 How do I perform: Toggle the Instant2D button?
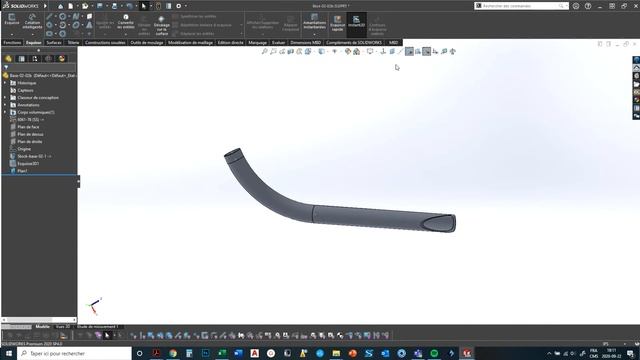coord(356,22)
